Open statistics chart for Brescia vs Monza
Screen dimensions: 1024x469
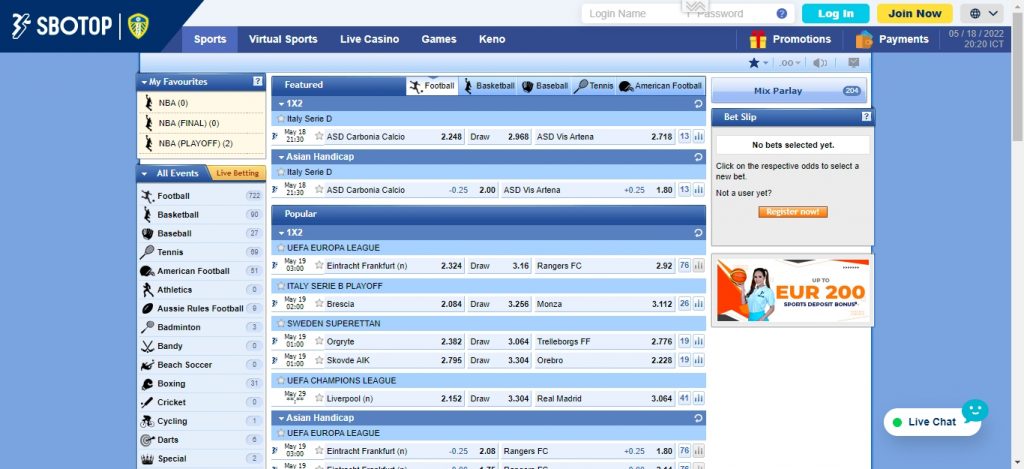(699, 304)
